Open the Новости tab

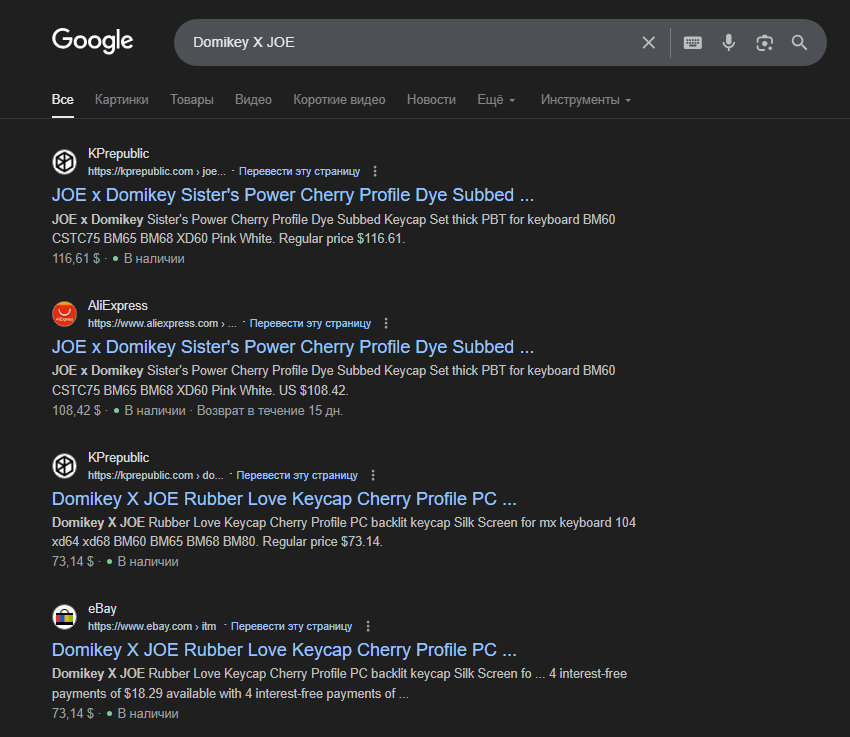(x=431, y=100)
